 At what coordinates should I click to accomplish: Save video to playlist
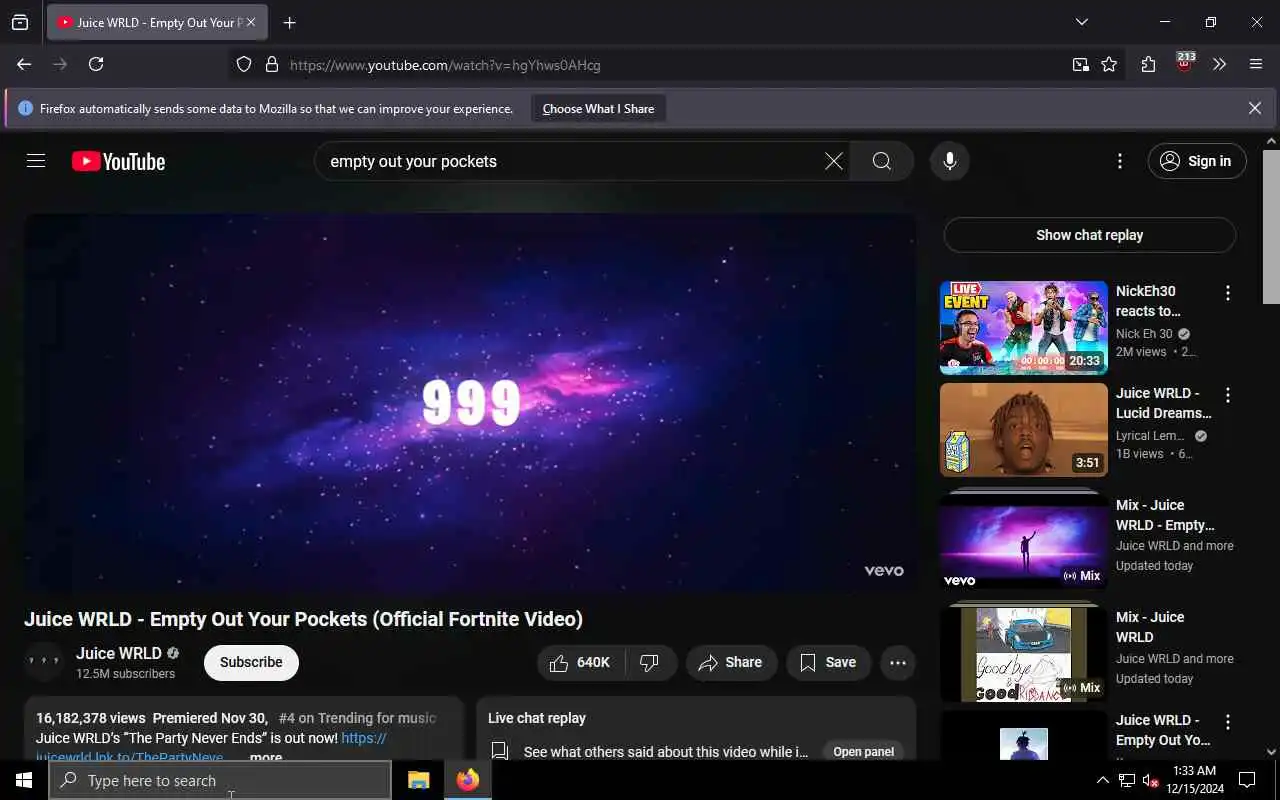828,662
